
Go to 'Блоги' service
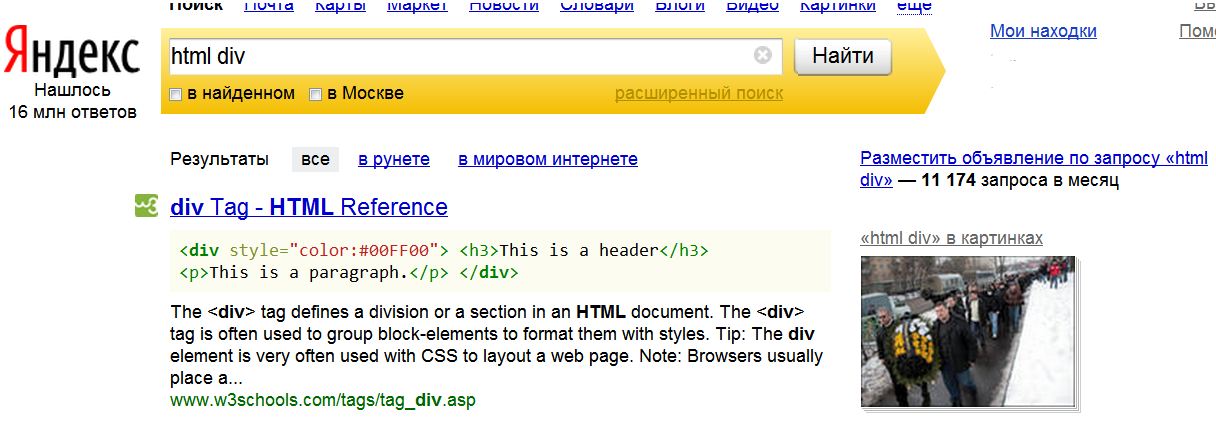(680, 6)
